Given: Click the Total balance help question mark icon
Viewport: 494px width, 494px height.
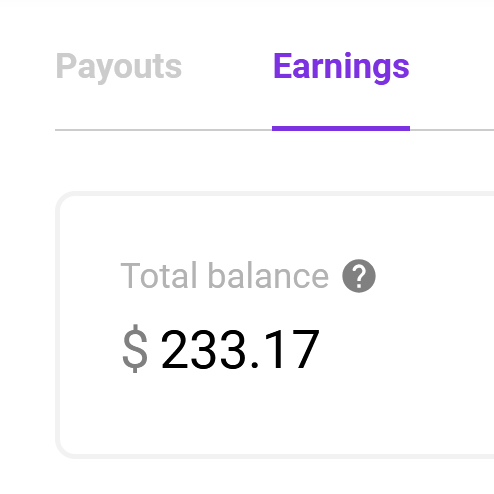Looking at the screenshot, I should 359,276.
